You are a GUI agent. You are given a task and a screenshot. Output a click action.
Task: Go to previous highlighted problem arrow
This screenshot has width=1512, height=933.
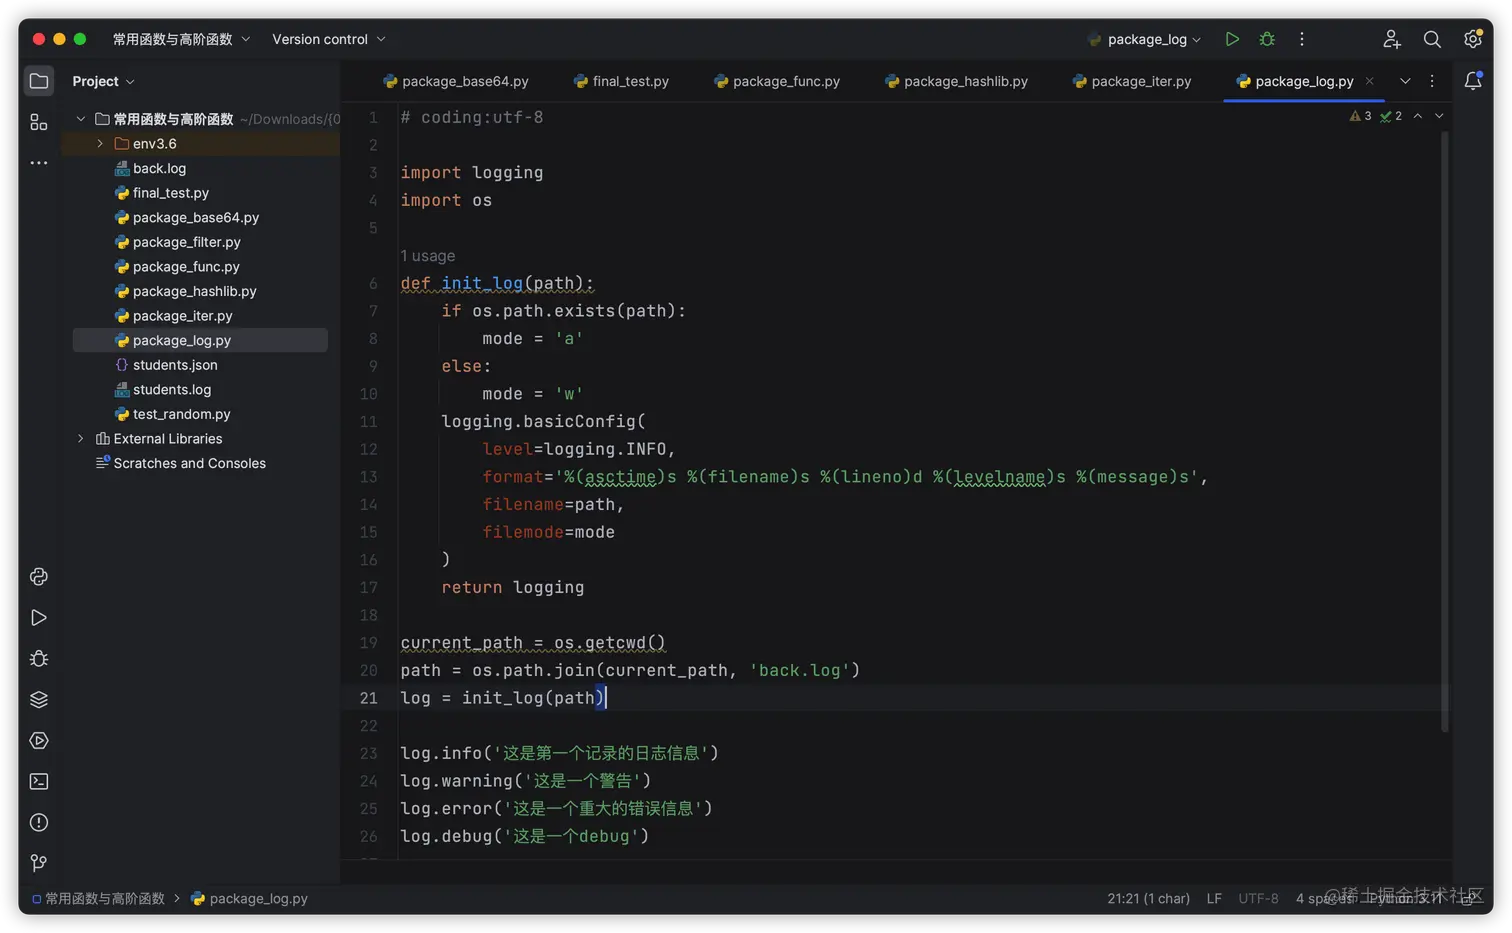[1418, 116]
